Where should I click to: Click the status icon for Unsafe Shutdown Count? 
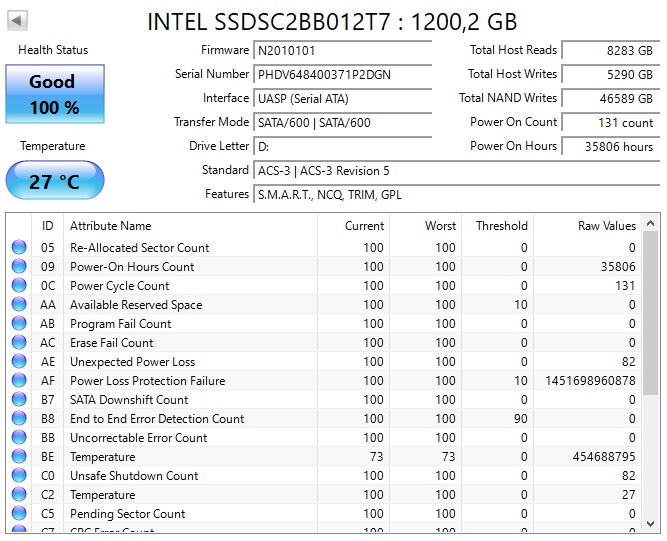pos(19,476)
